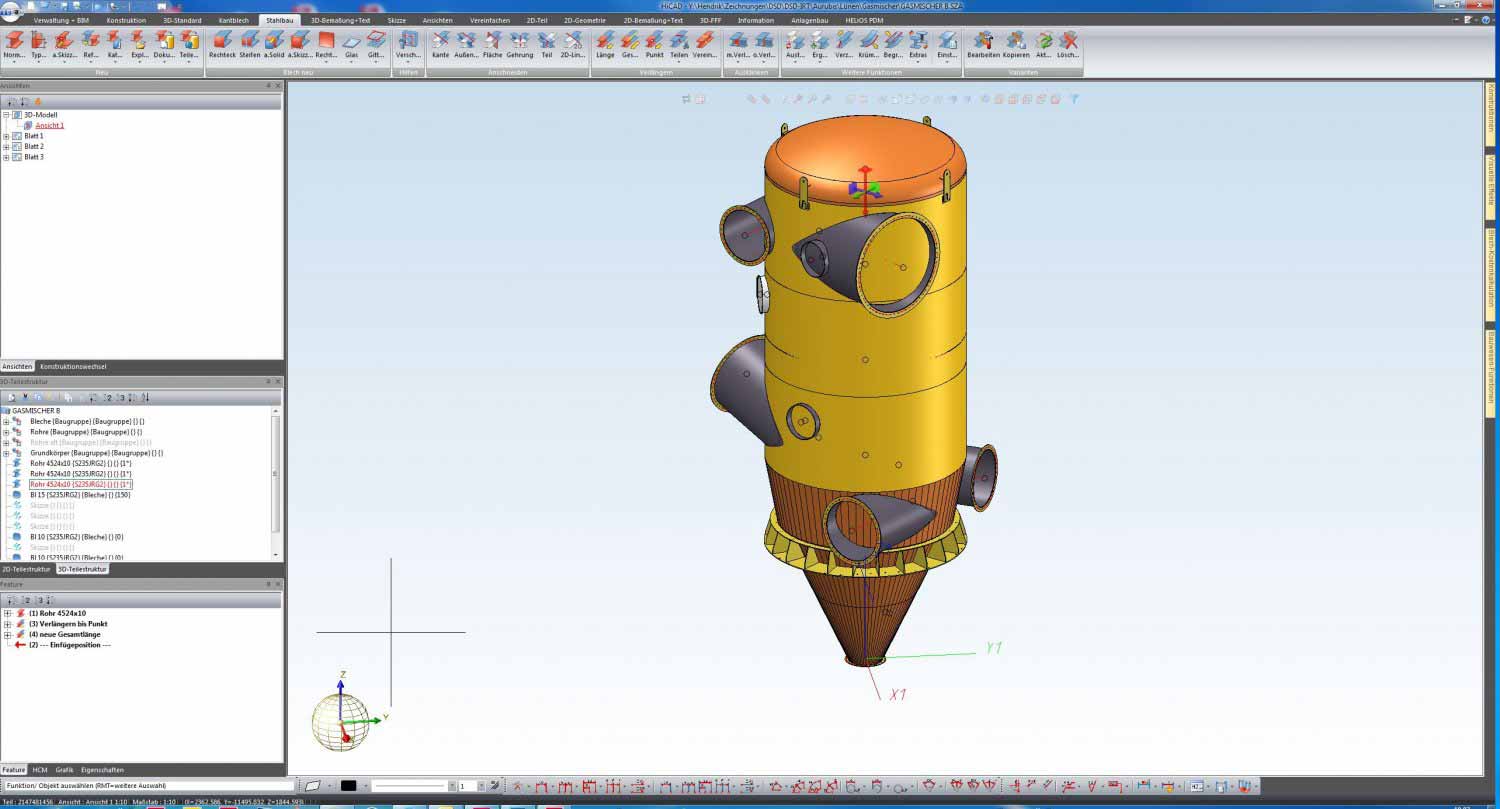1500x809 pixels.
Task: Expand the Grundkörper (Baugruppe) node
Action: tap(6, 453)
